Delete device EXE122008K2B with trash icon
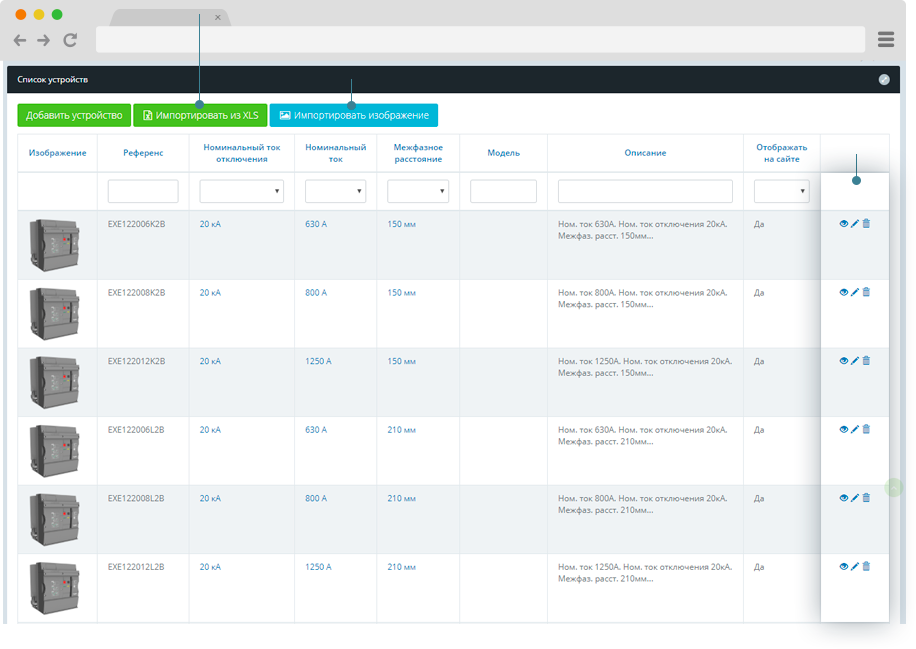The width and height of the screenshot is (916, 649). pos(866,291)
